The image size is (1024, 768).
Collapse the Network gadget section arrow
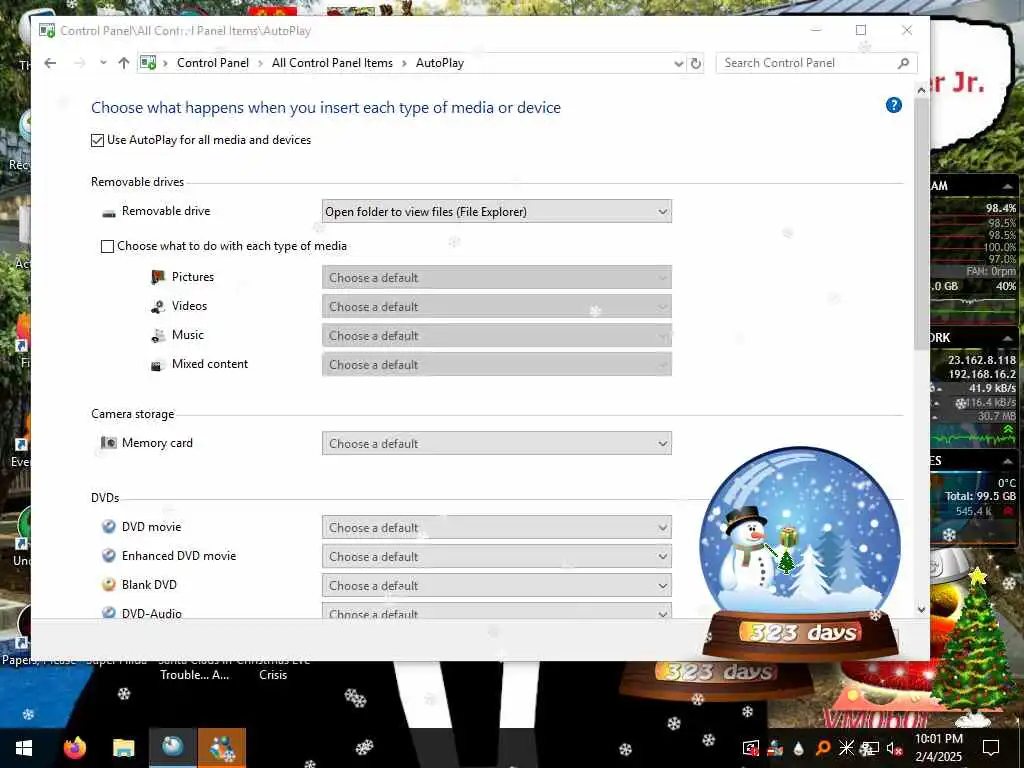point(1007,338)
